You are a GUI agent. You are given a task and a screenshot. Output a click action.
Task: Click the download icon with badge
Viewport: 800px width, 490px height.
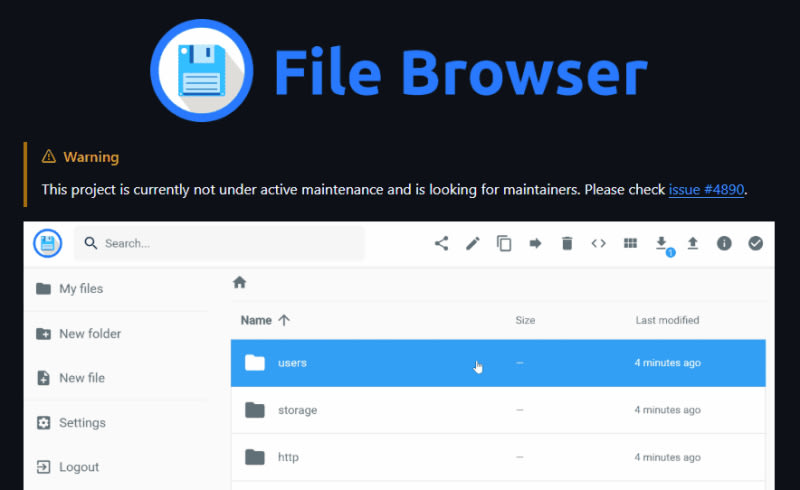661,243
